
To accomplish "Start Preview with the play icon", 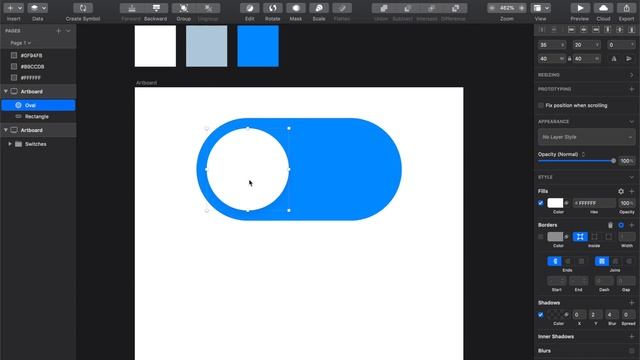I will [x=580, y=8].
